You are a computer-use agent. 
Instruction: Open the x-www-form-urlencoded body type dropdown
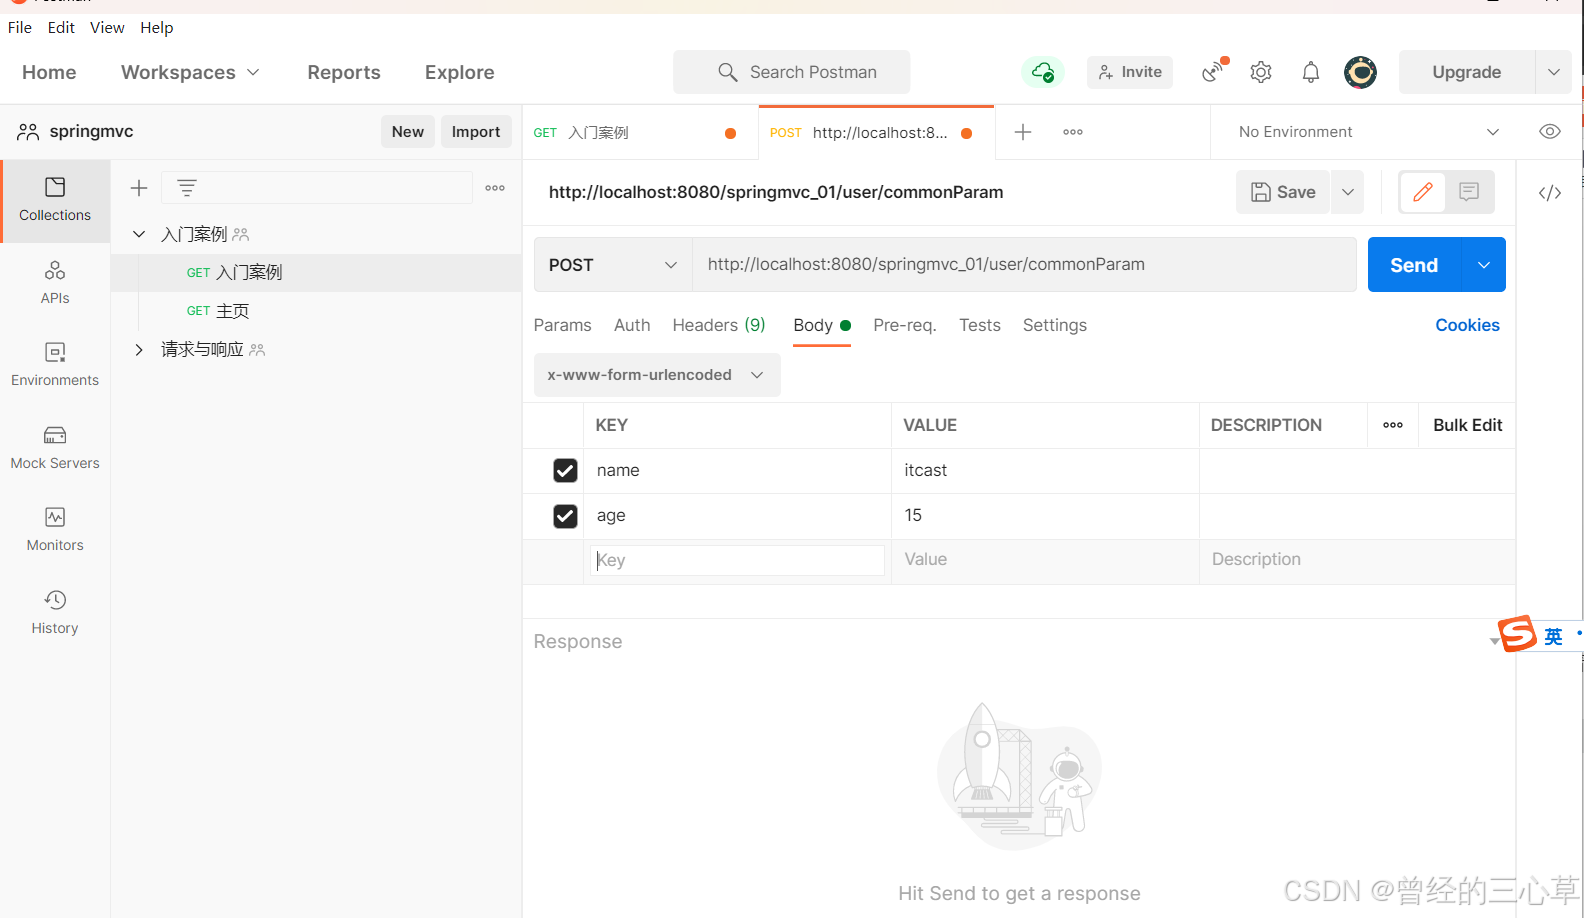click(657, 375)
